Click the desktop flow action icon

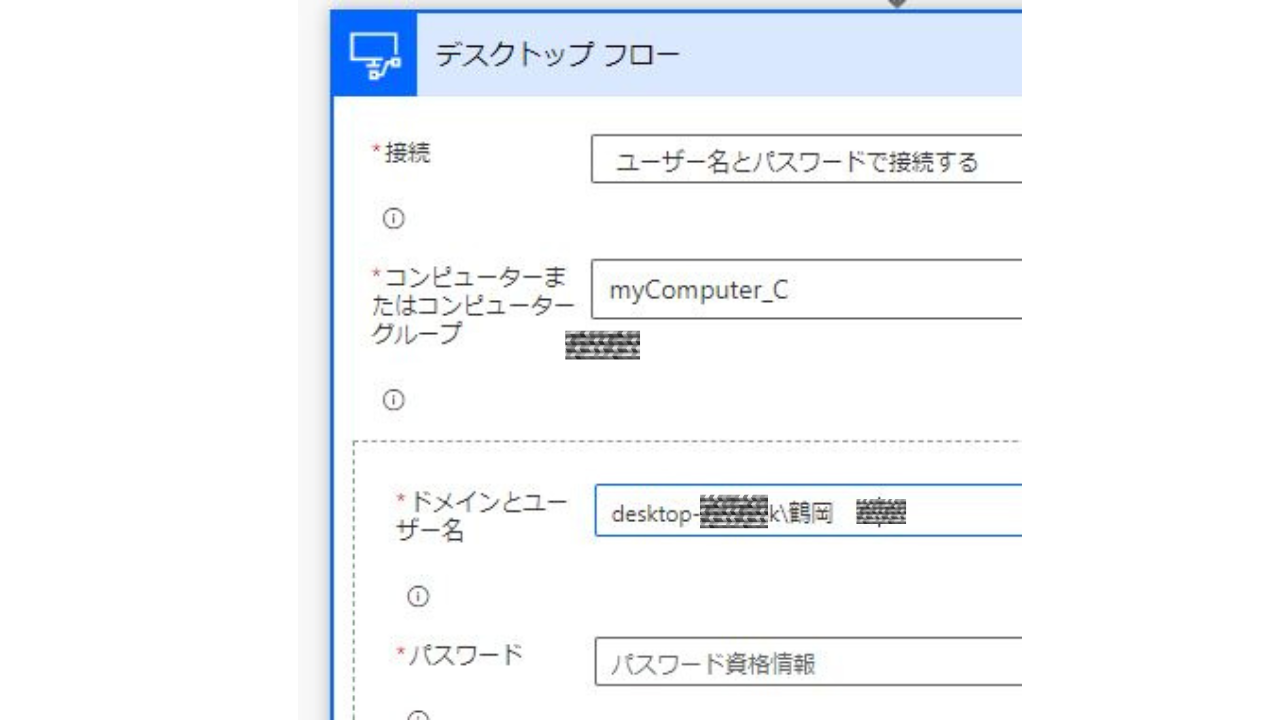[374, 54]
